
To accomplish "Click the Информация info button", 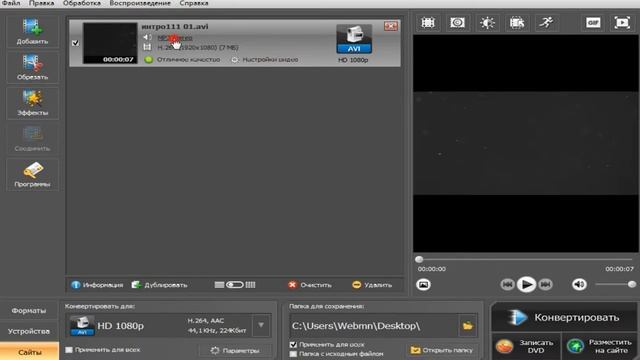I will [97, 285].
